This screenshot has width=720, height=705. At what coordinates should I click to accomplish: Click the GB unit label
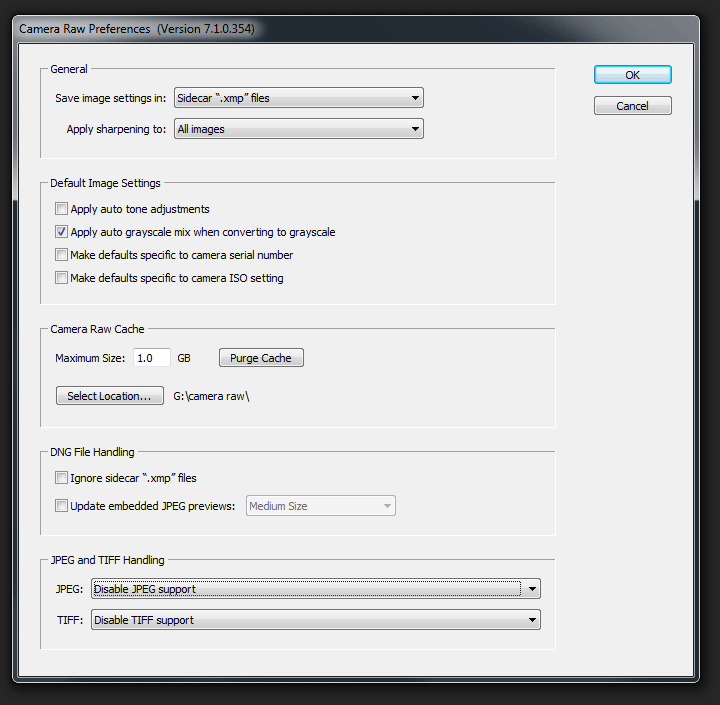coord(184,358)
